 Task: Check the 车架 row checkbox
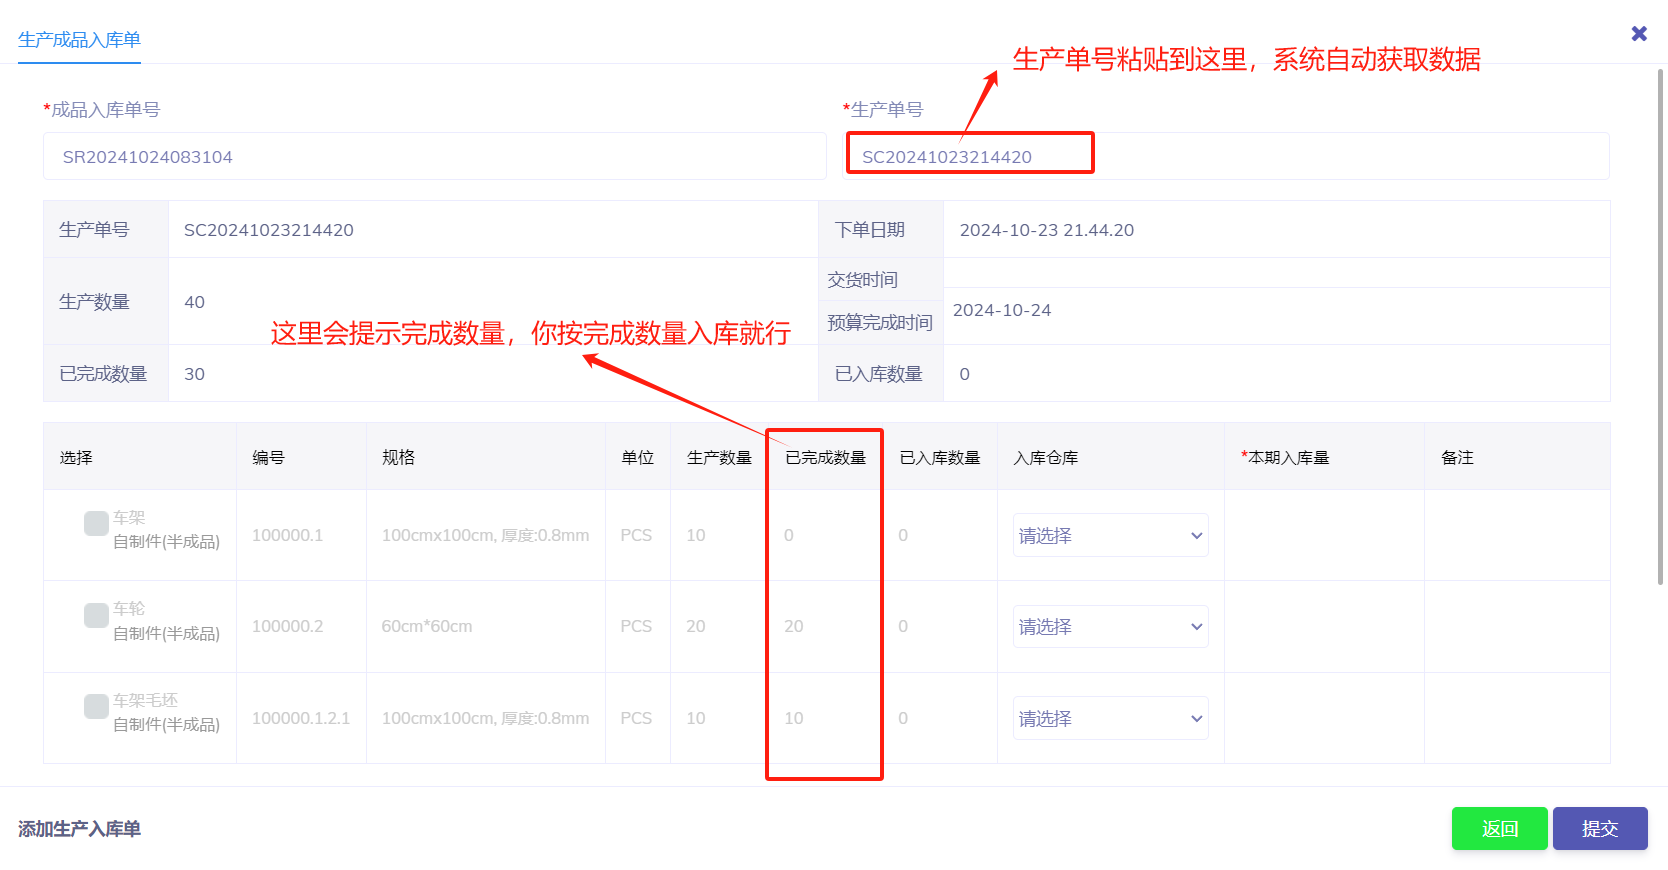(x=96, y=523)
